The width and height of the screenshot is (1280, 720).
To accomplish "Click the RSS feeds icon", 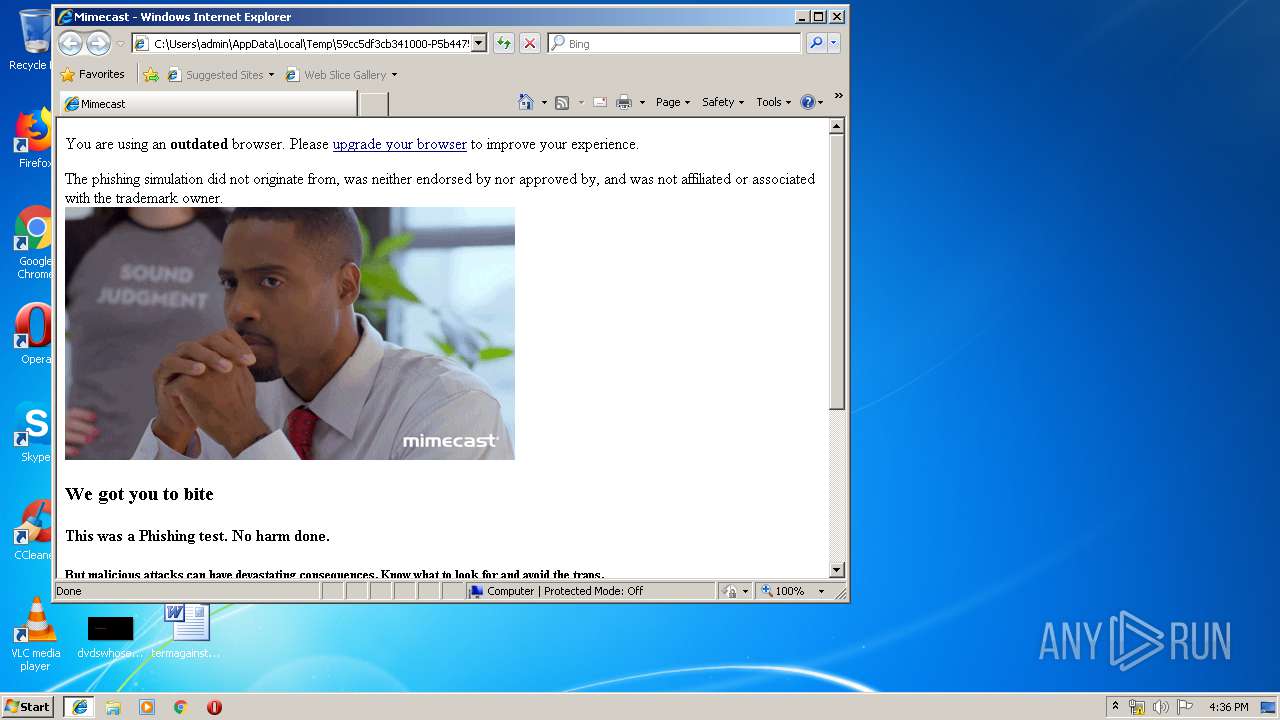I will (x=562, y=102).
